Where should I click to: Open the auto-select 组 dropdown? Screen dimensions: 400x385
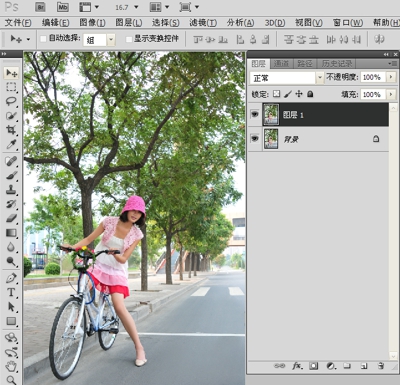tap(111, 40)
